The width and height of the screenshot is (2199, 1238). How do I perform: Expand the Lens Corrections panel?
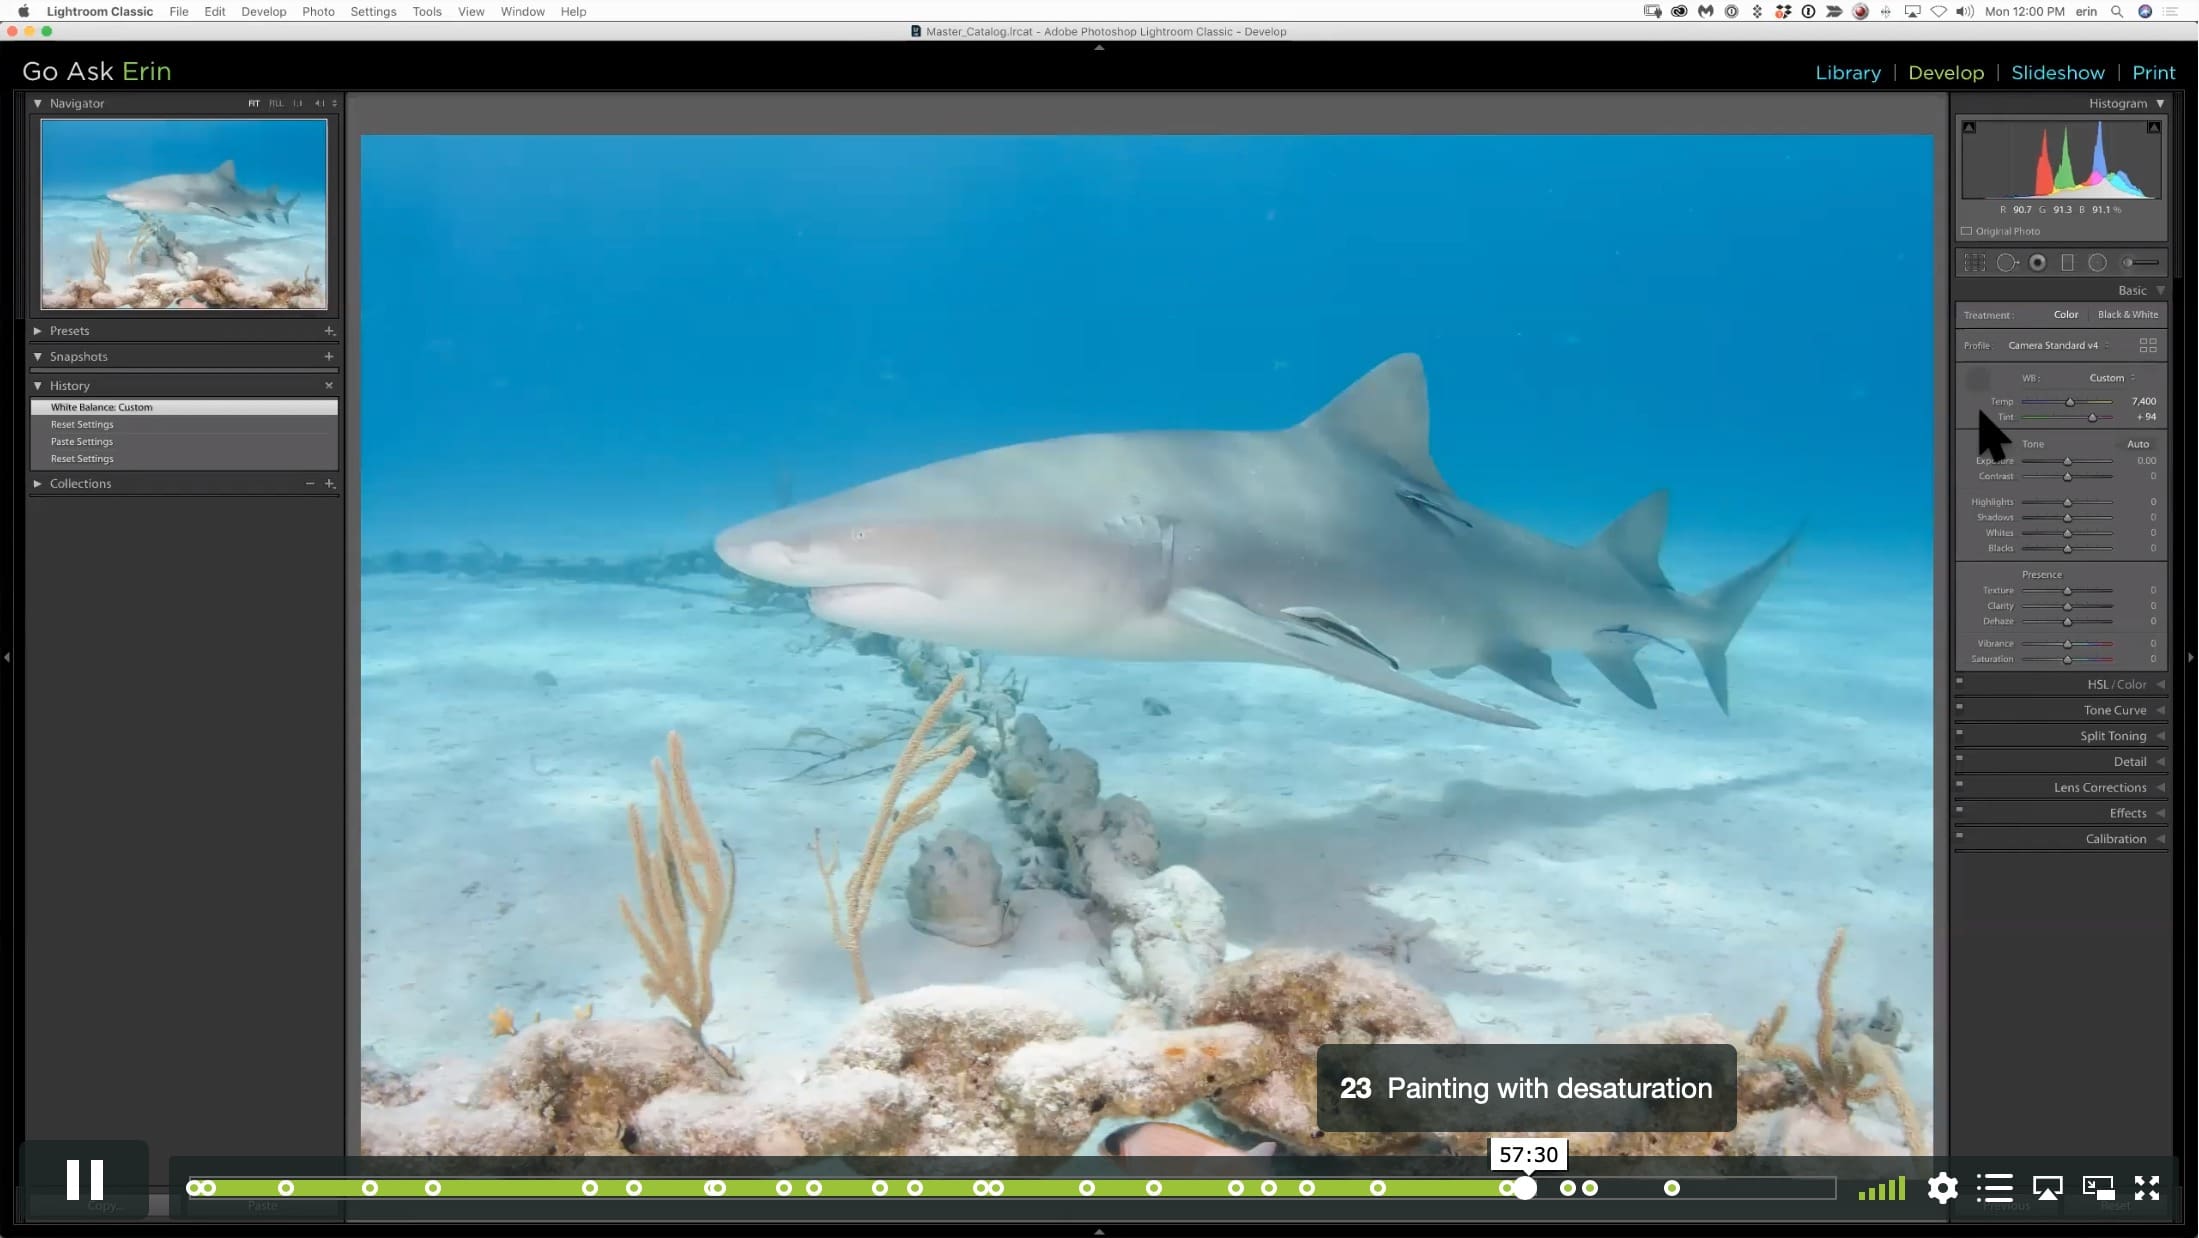coord(2161,788)
